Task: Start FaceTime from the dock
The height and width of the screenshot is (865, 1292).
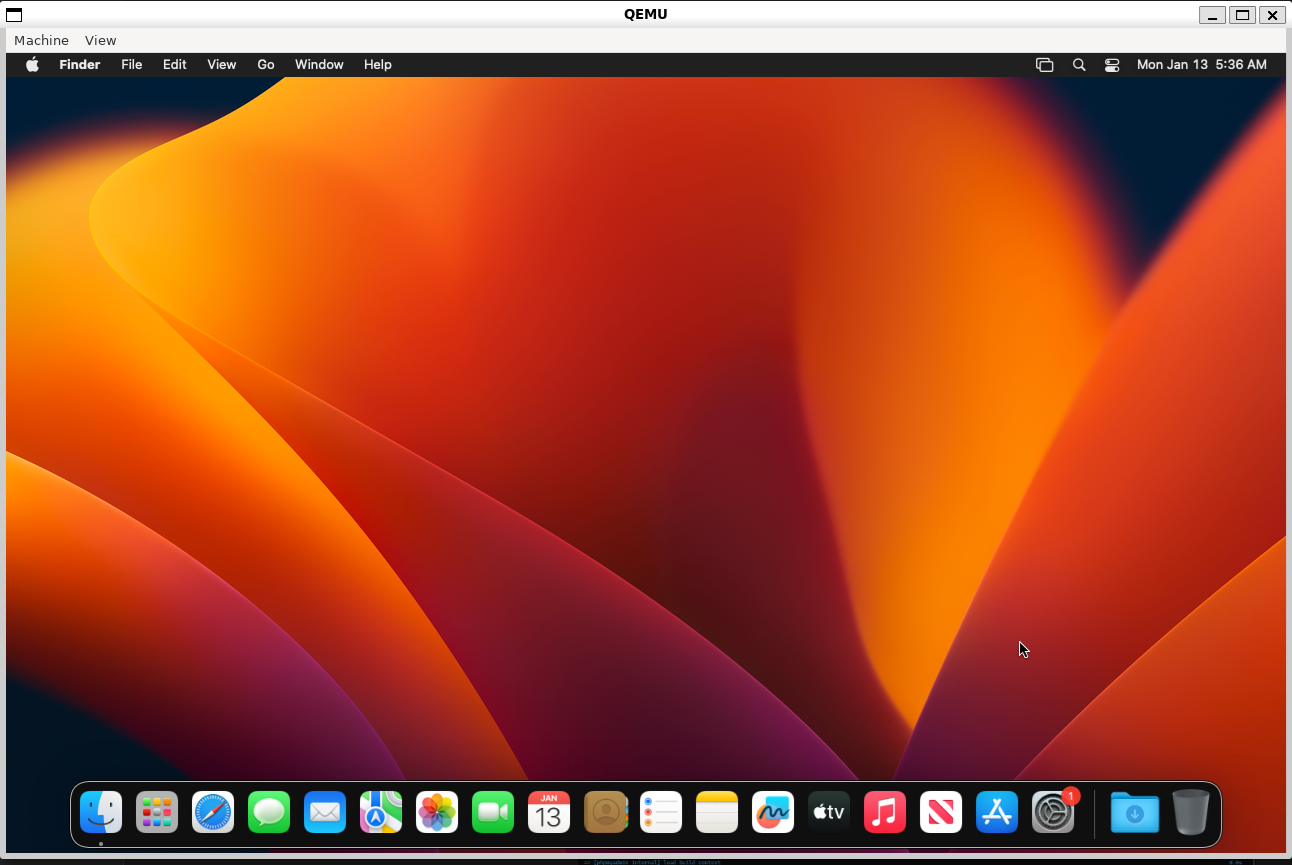Action: point(493,812)
